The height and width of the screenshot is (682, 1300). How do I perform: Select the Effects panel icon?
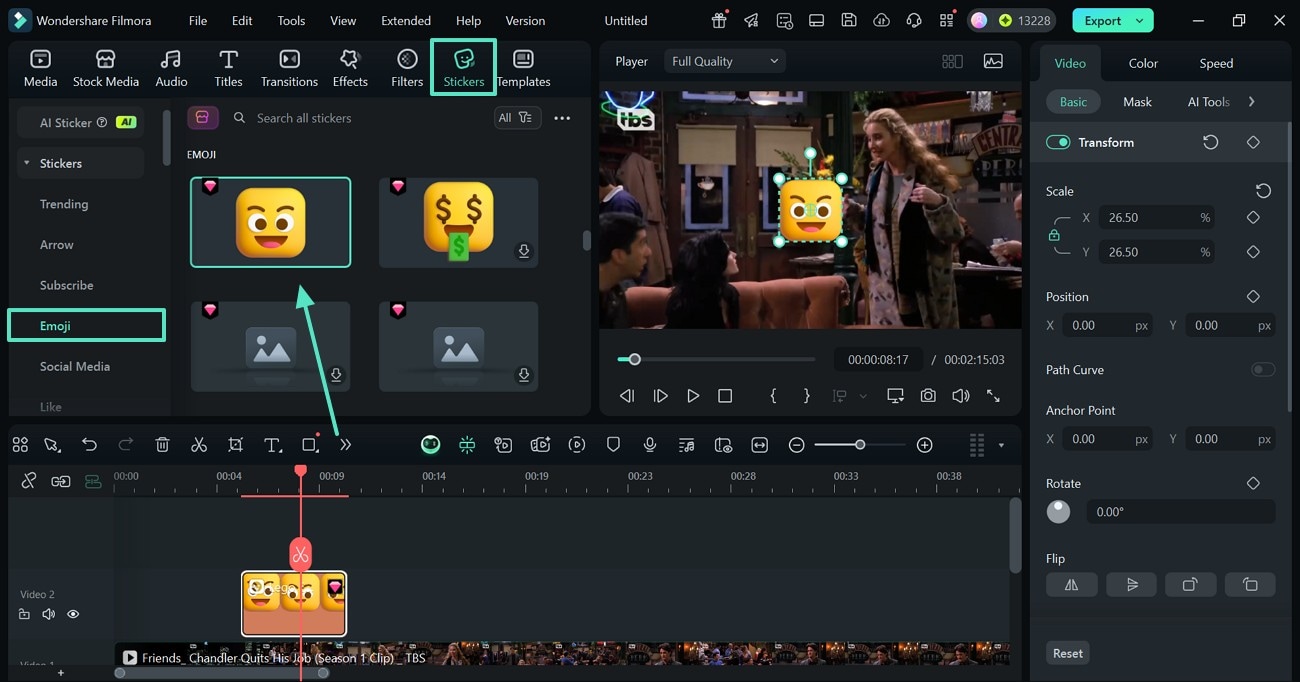[x=350, y=67]
